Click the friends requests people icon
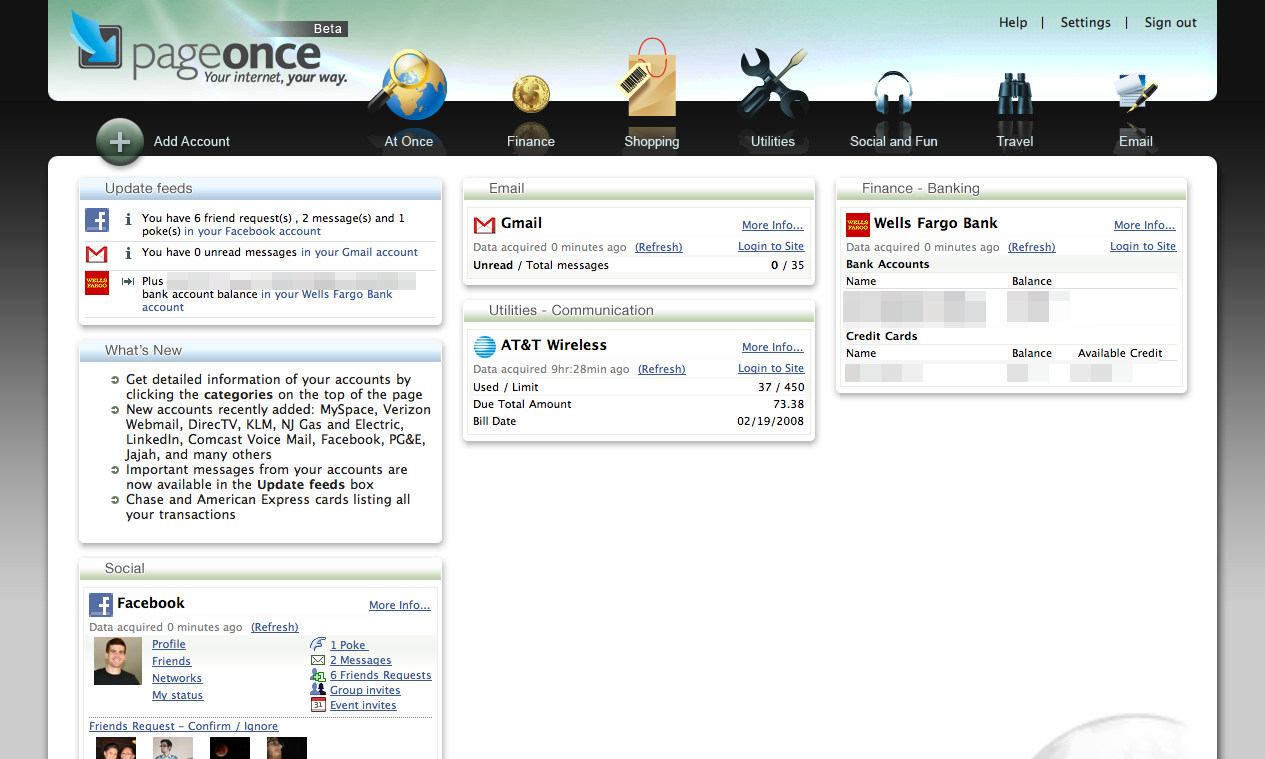This screenshot has width=1265, height=759. [318, 675]
